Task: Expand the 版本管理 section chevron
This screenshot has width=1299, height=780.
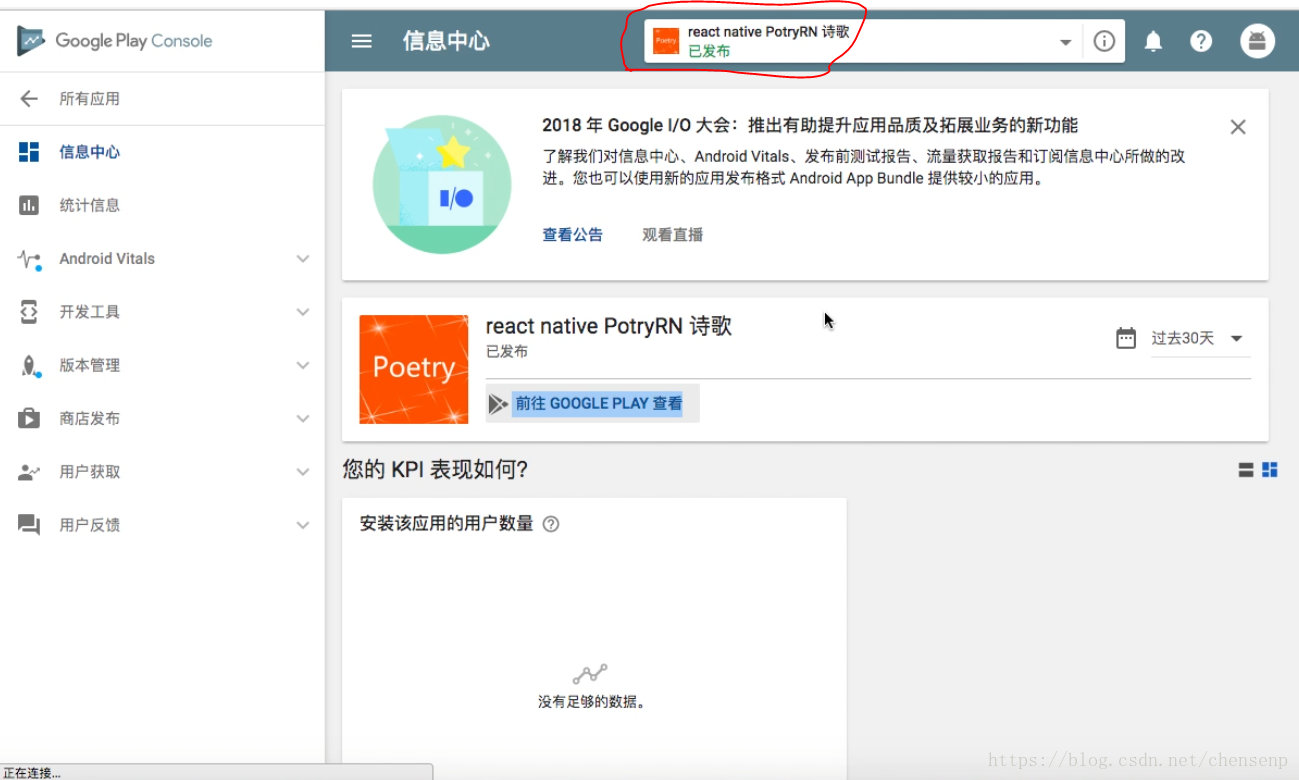Action: (x=303, y=366)
